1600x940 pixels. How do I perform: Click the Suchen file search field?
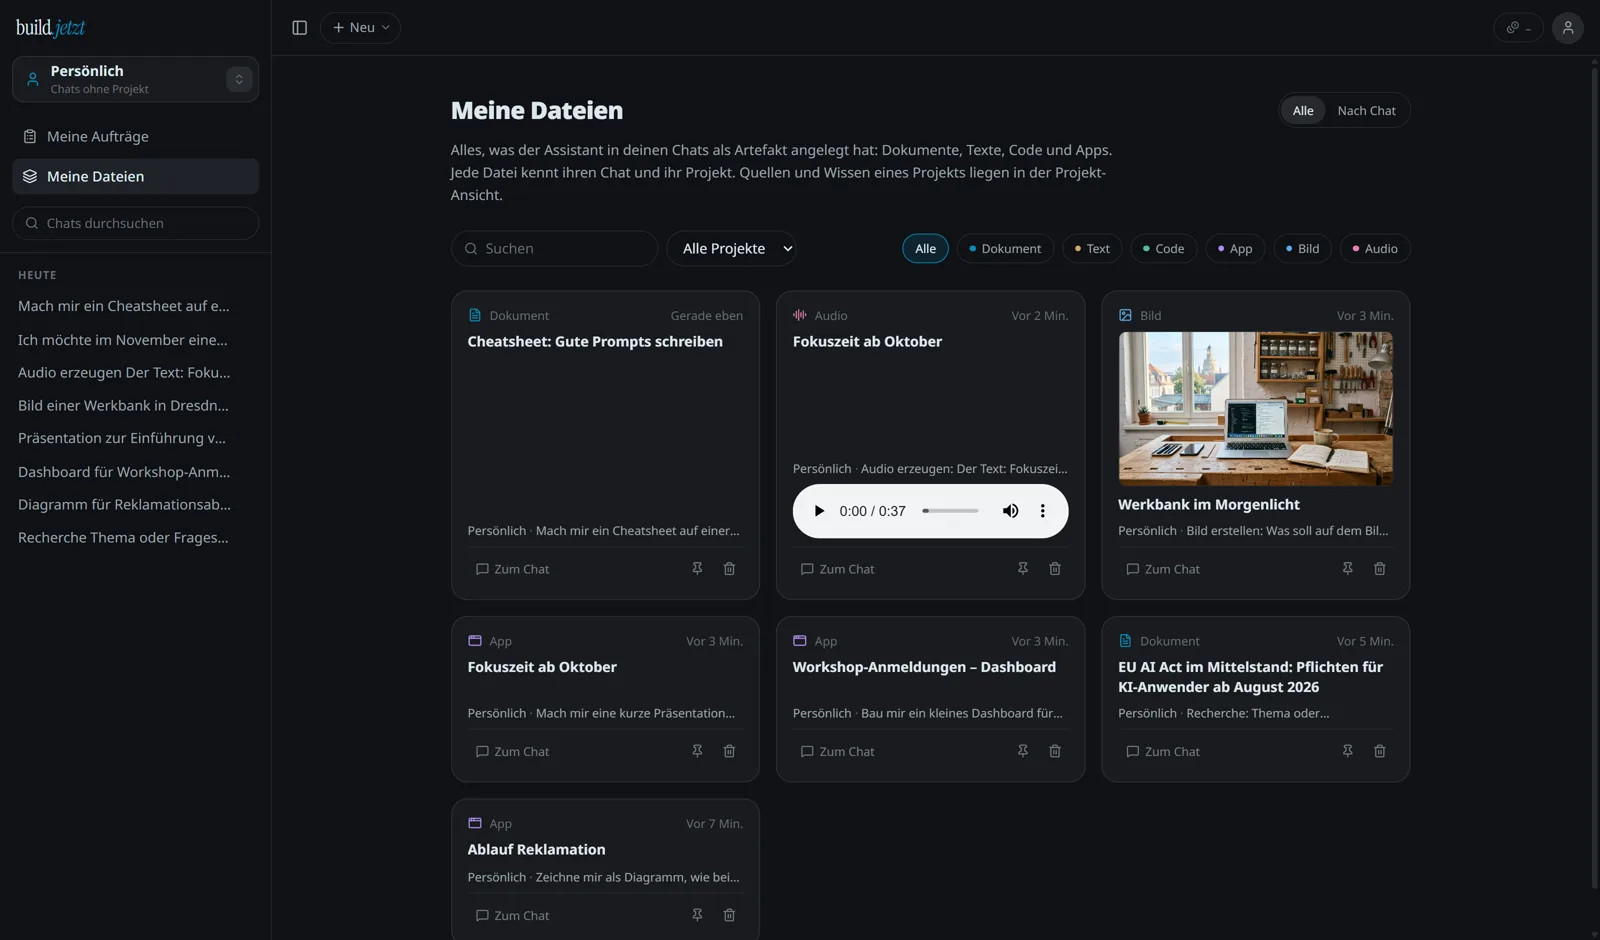click(x=554, y=249)
